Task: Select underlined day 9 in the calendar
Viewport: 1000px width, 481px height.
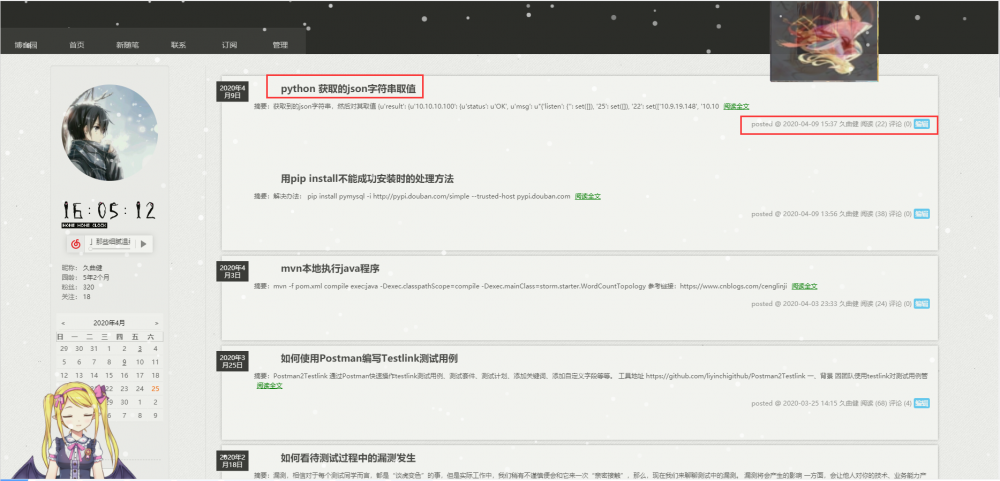Action: point(124,362)
